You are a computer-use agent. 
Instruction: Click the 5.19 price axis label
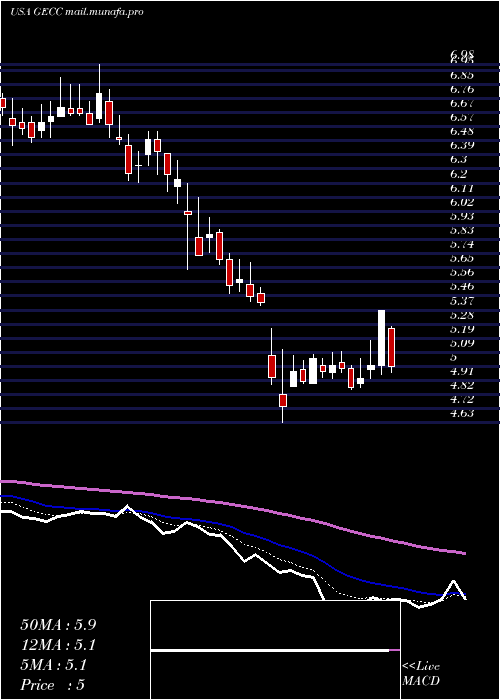point(462,329)
